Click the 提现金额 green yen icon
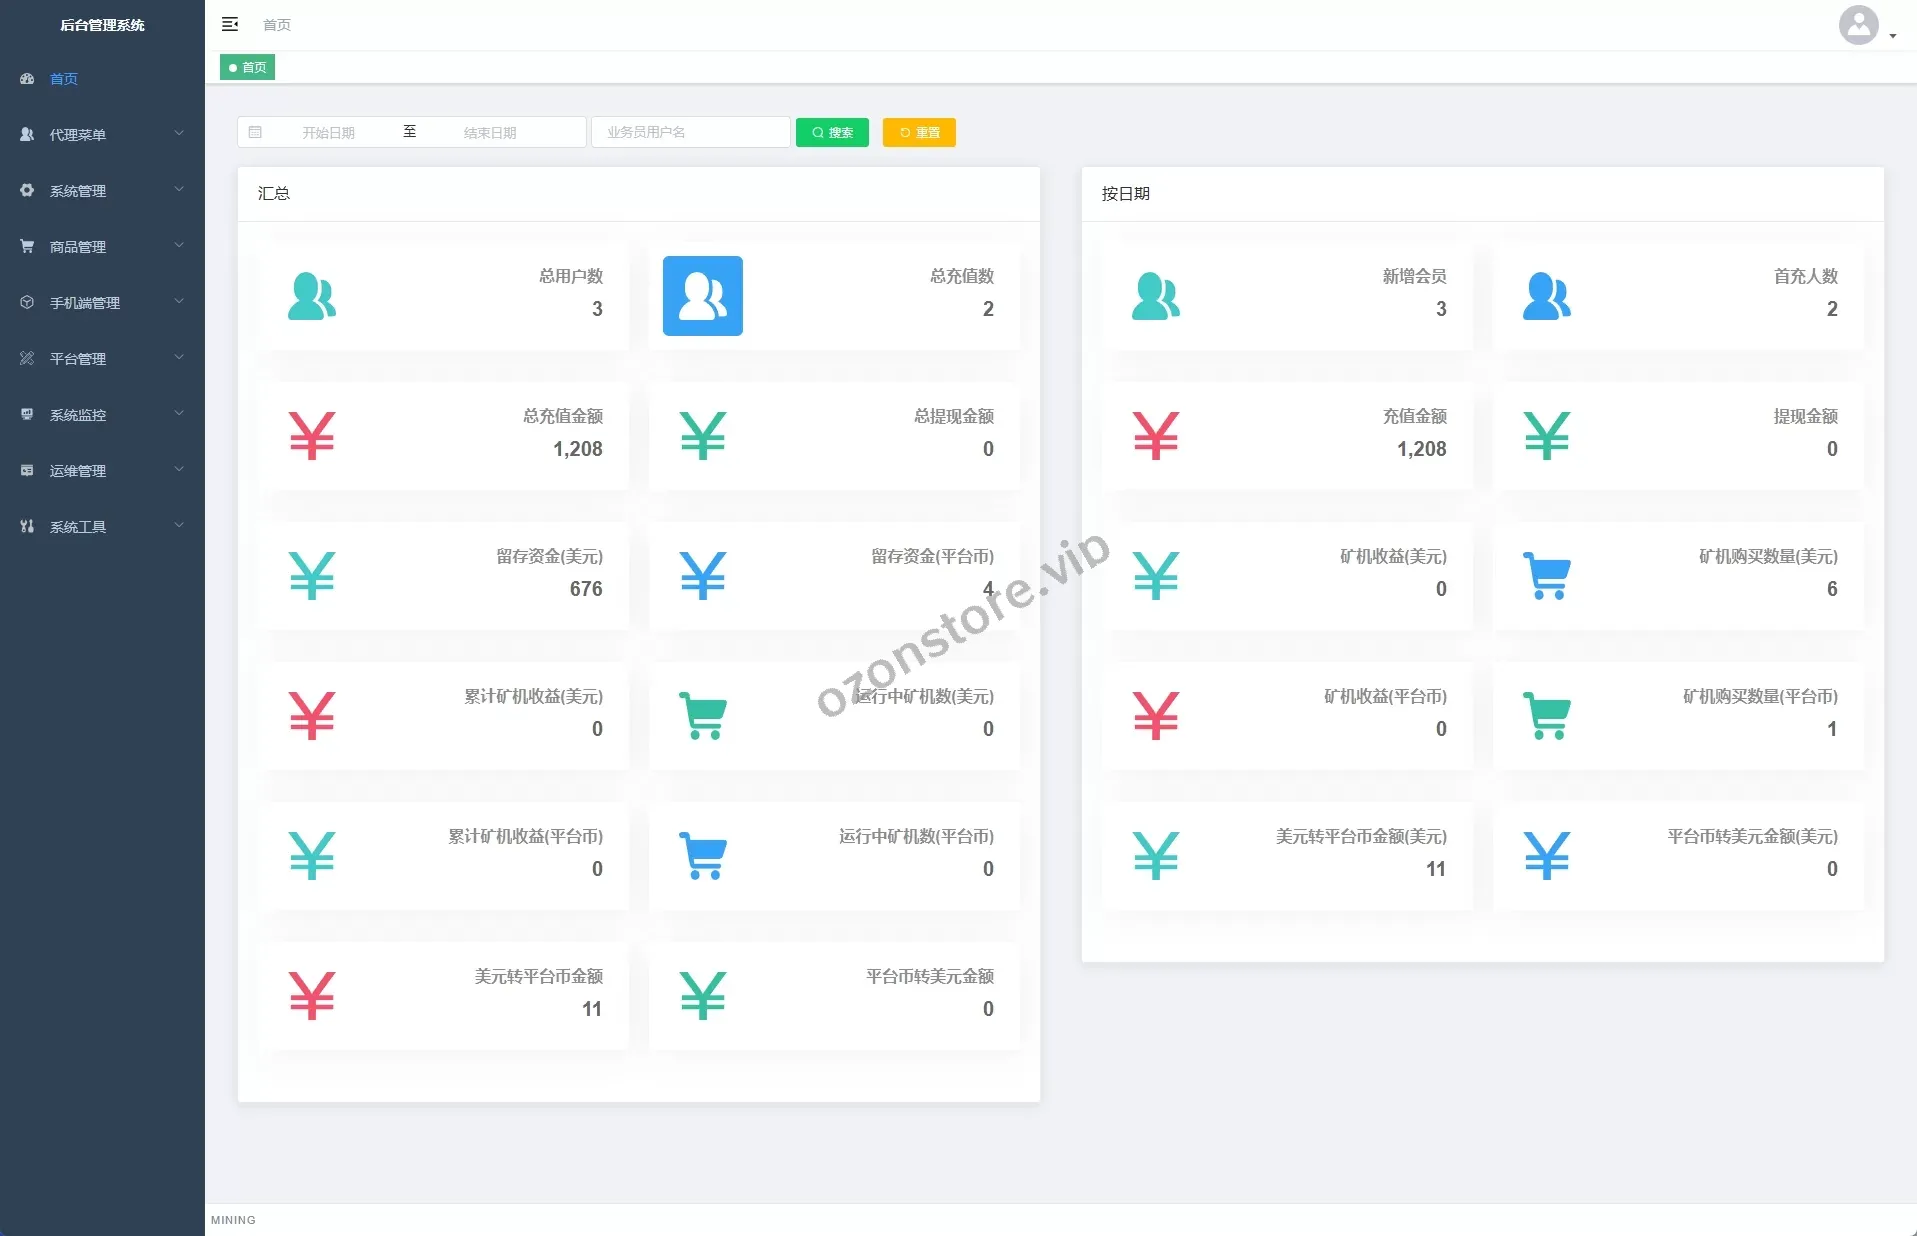The height and width of the screenshot is (1236, 1917). pos(1546,436)
